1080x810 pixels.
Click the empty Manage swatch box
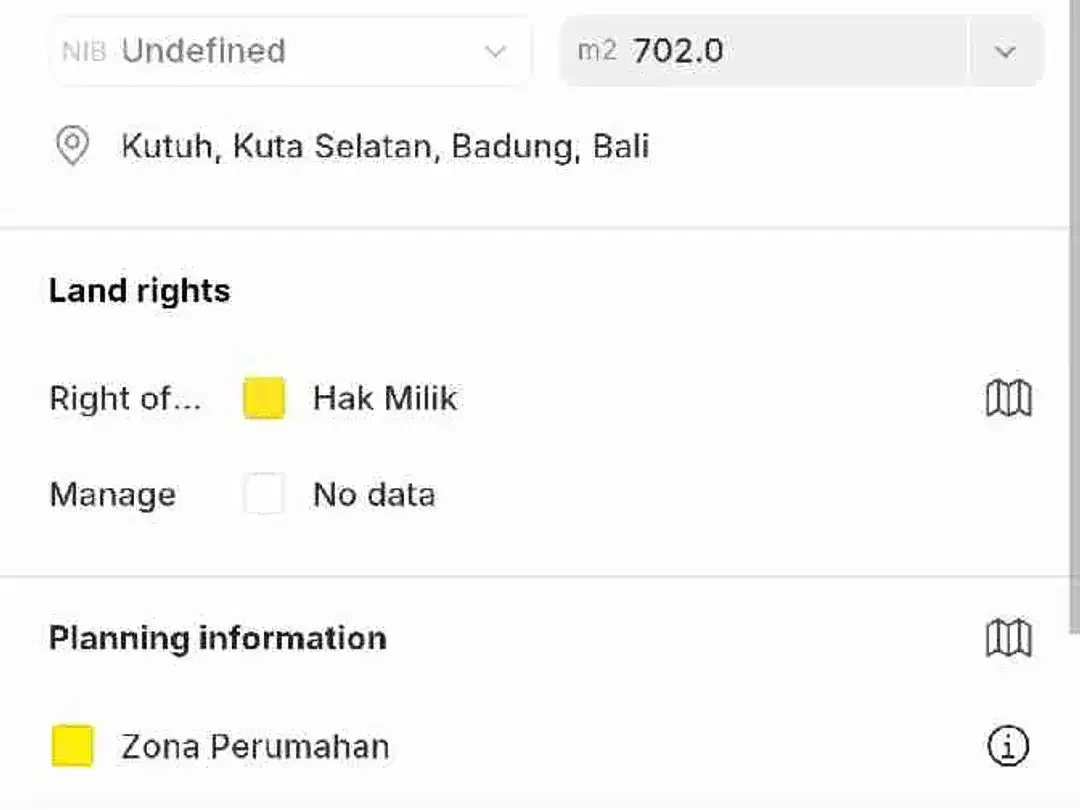click(264, 494)
